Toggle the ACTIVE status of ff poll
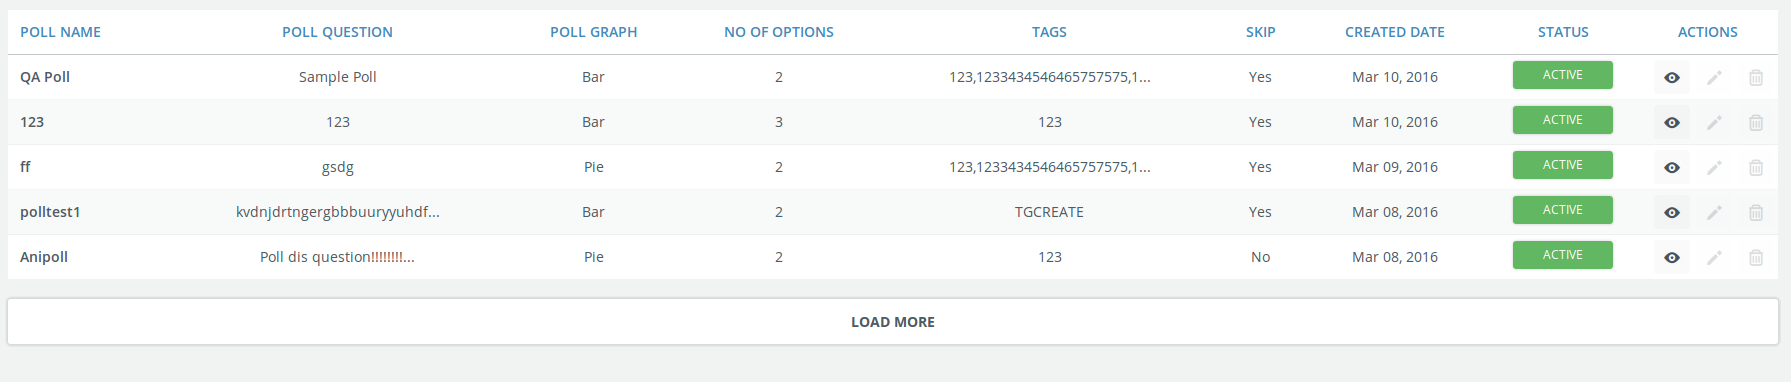Image resolution: width=1791 pixels, height=382 pixels. coord(1562,165)
